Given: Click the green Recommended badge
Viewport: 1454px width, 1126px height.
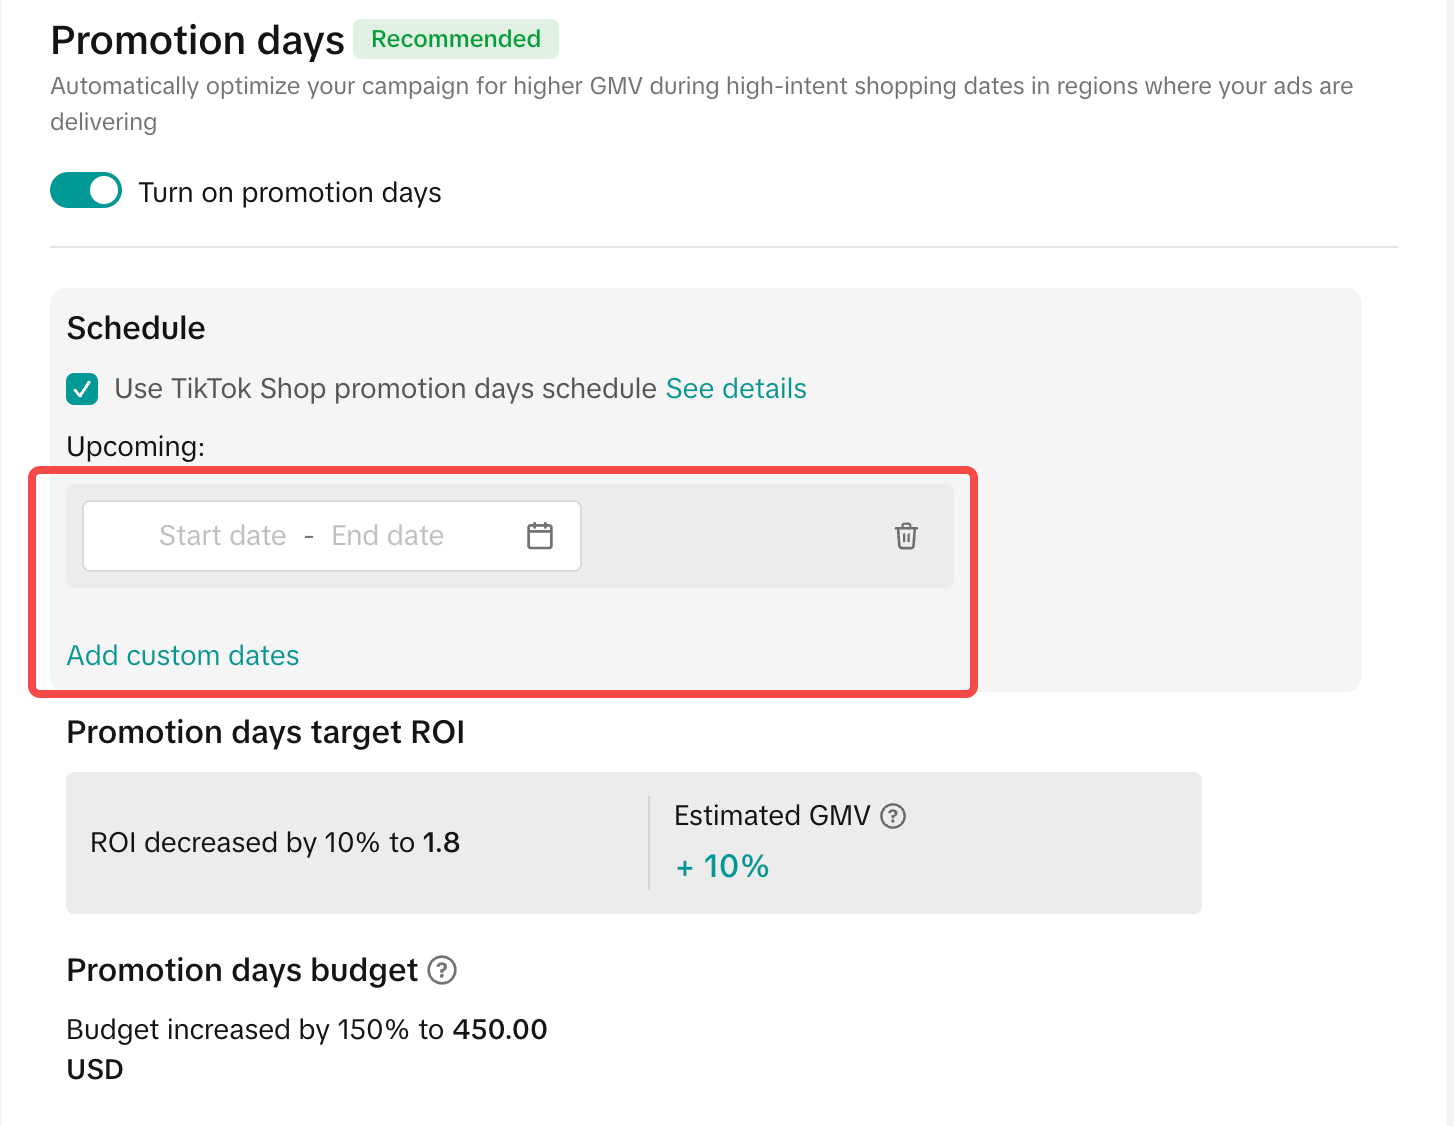Looking at the screenshot, I should pos(456,39).
